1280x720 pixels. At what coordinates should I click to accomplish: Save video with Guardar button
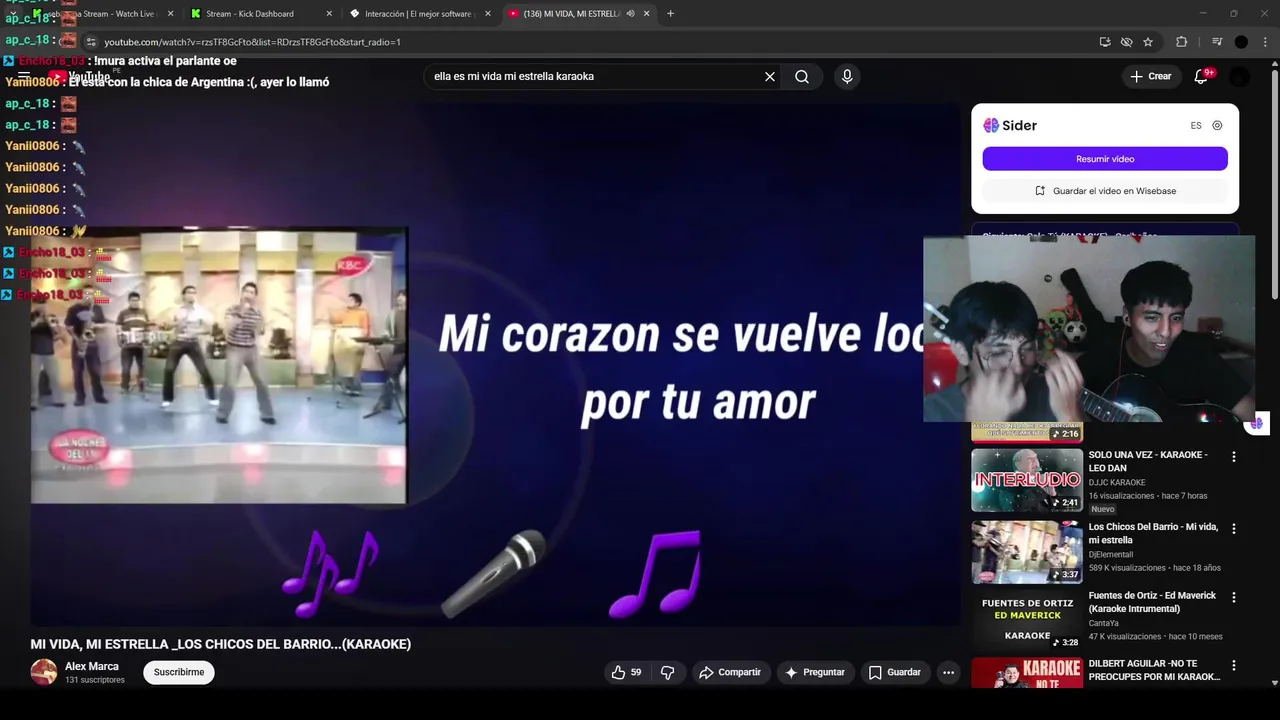pyautogui.click(x=895, y=672)
